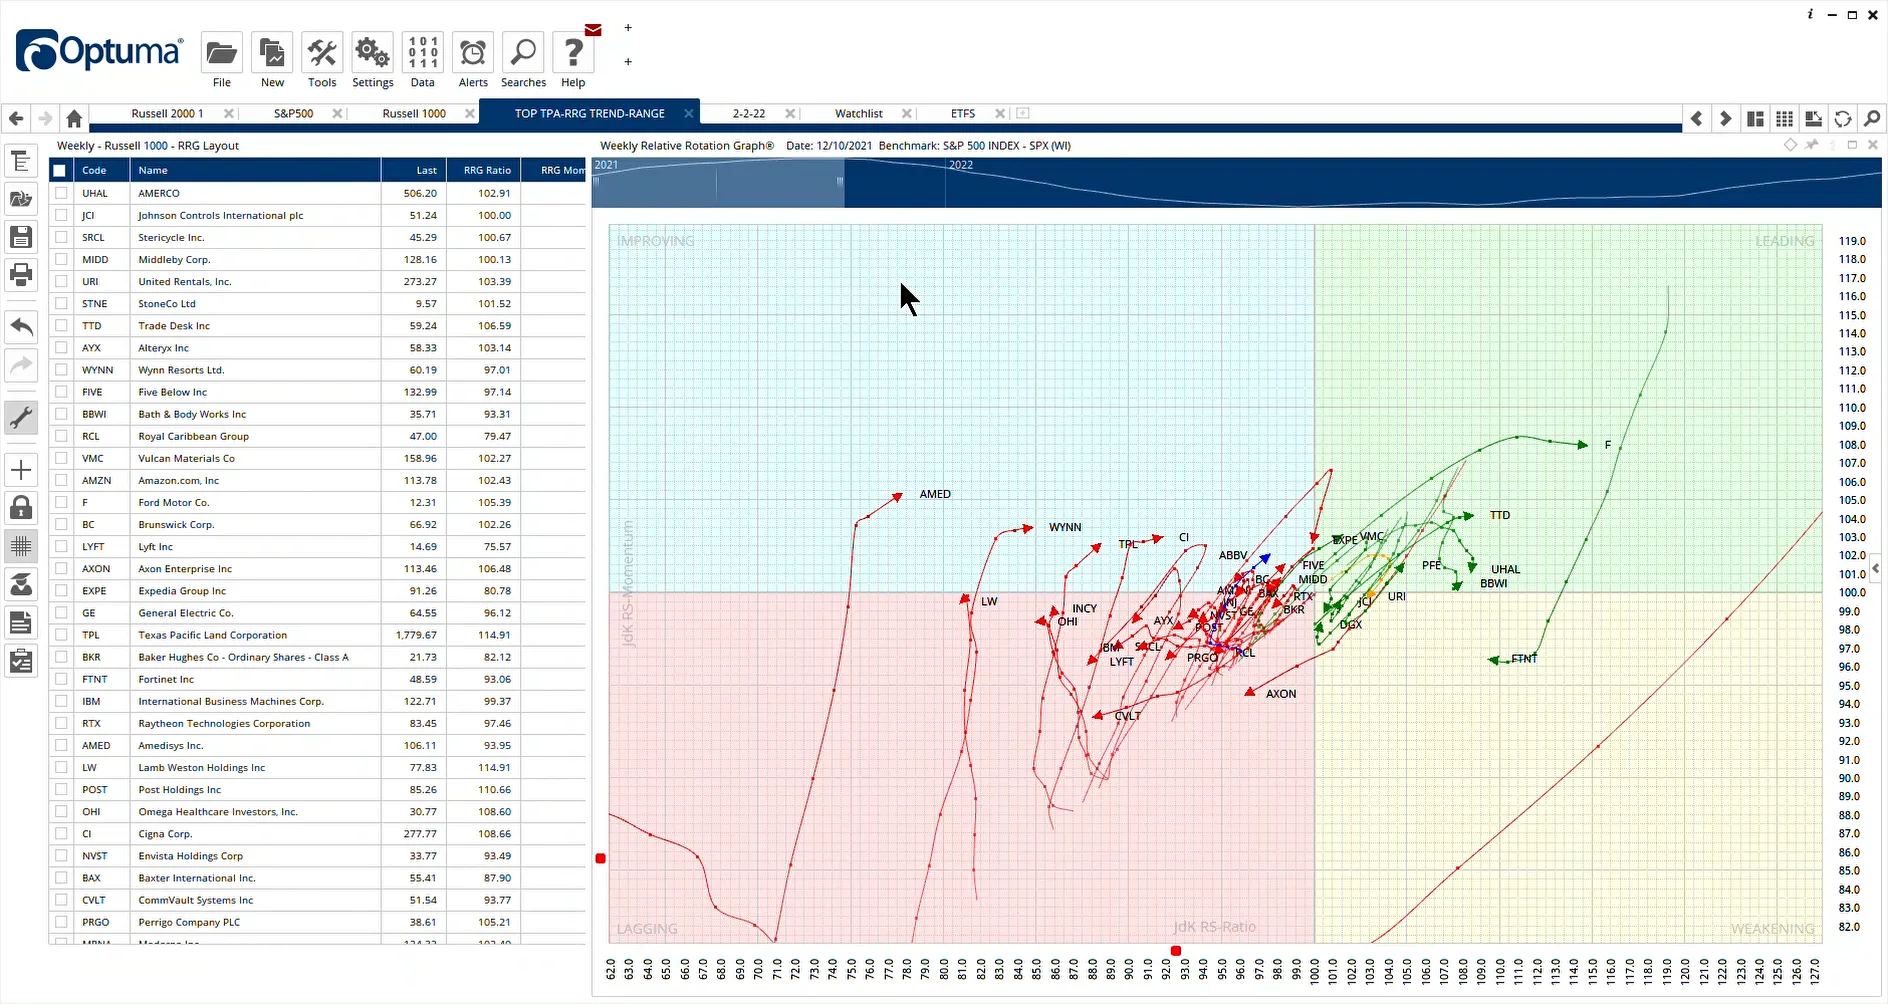Click the home icon in navigation bar
This screenshot has height=1004, width=1888.
click(74, 118)
